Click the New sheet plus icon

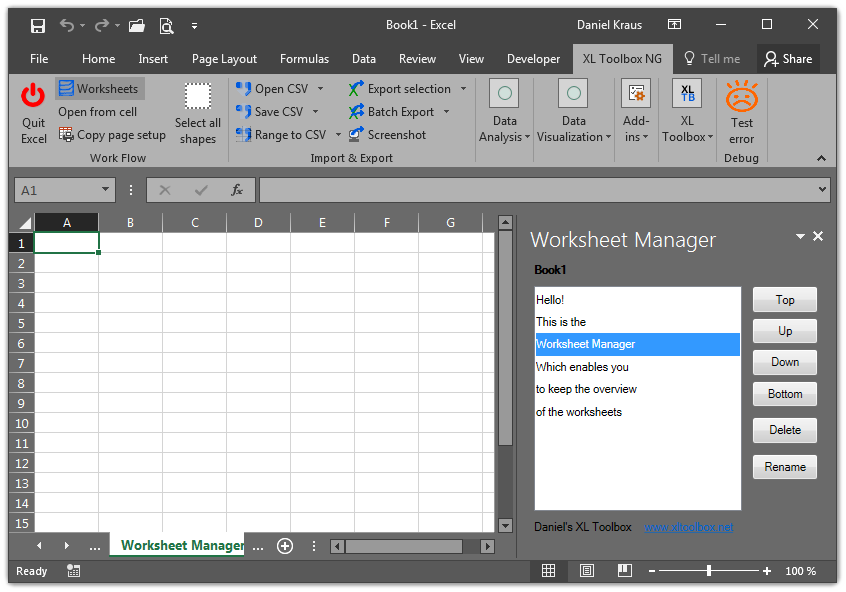click(x=285, y=546)
